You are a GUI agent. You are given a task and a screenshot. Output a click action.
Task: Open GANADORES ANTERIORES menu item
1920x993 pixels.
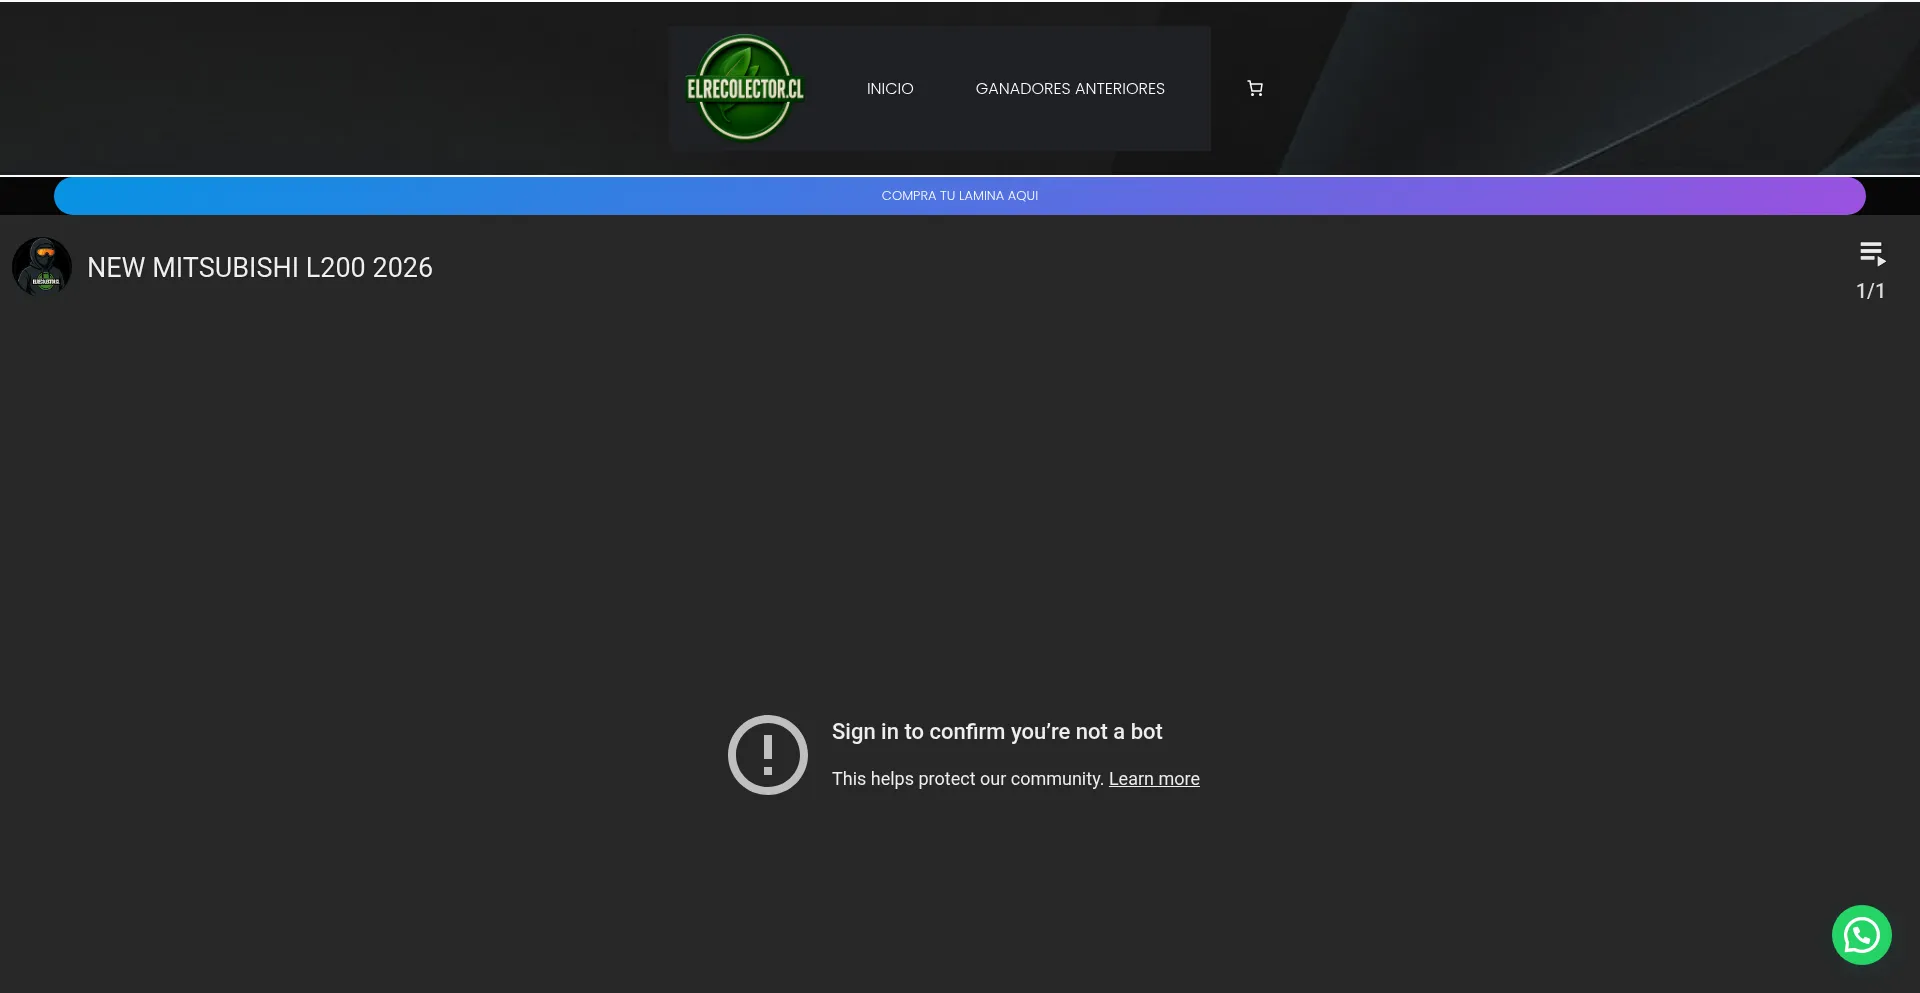click(x=1069, y=89)
